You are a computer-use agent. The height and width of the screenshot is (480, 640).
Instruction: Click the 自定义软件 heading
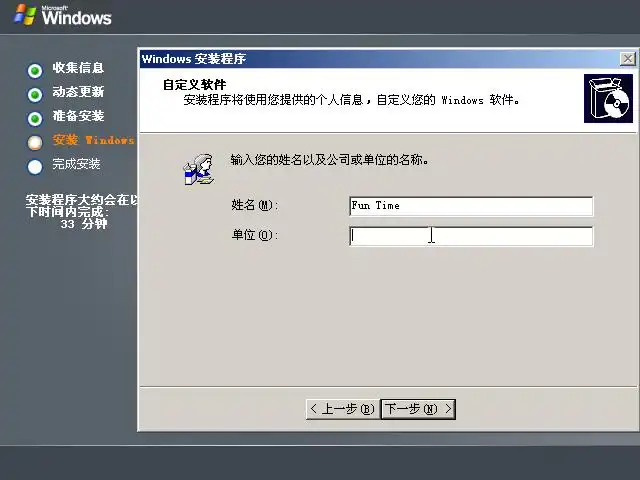point(194,85)
